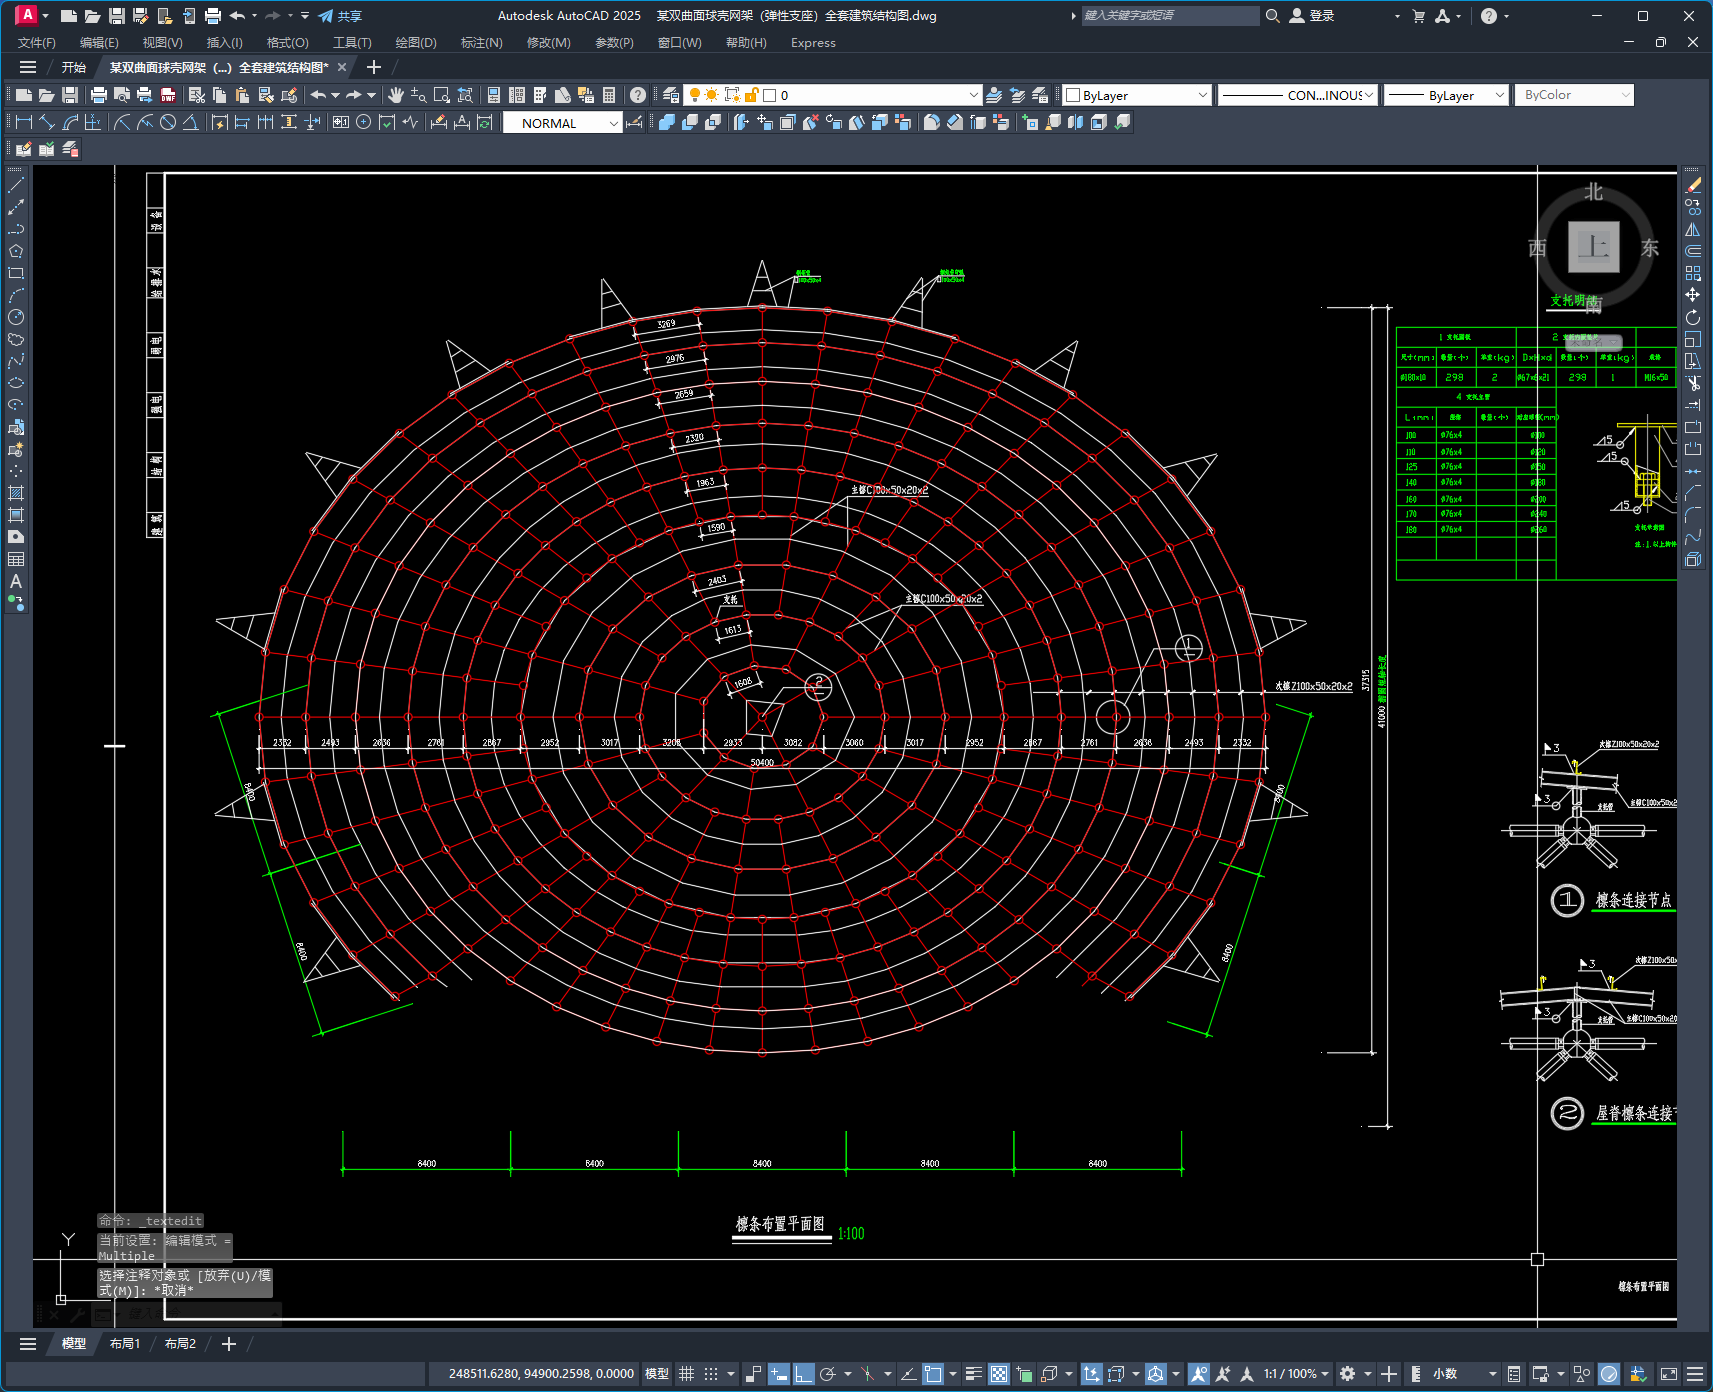Open Layer Properties manager icon
The height and width of the screenshot is (1392, 1713).
(x=671, y=95)
